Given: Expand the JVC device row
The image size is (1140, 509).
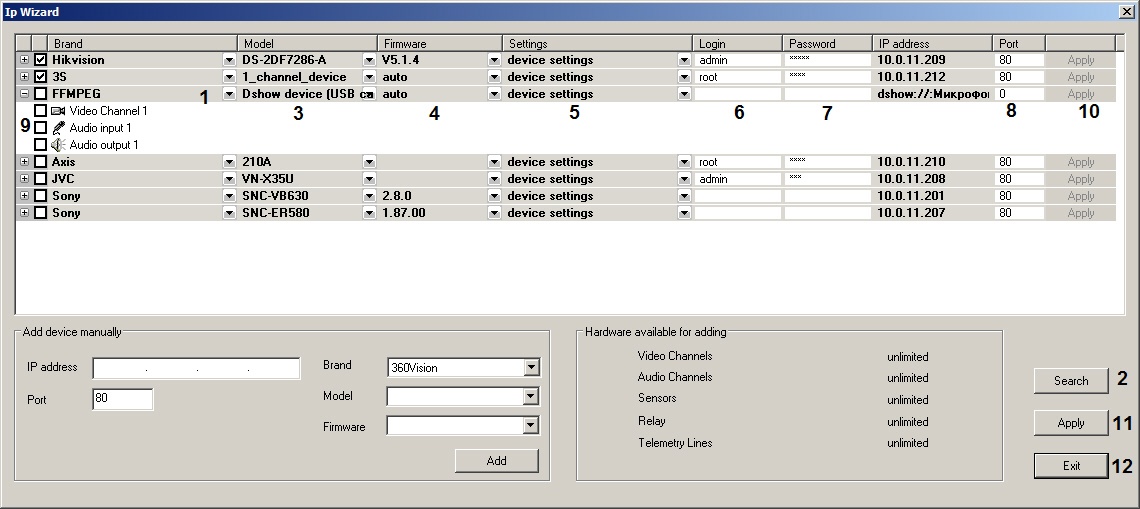Looking at the screenshot, I should pos(24,179).
